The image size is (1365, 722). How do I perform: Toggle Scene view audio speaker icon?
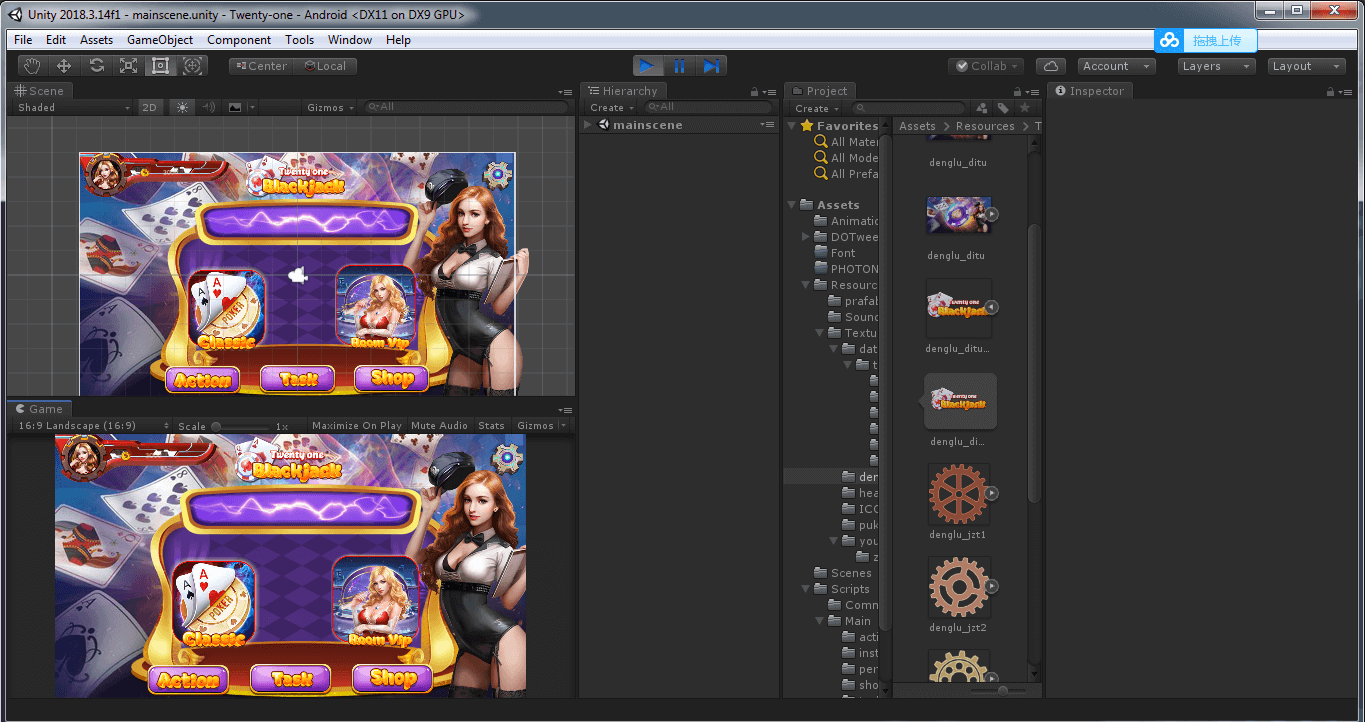point(209,107)
